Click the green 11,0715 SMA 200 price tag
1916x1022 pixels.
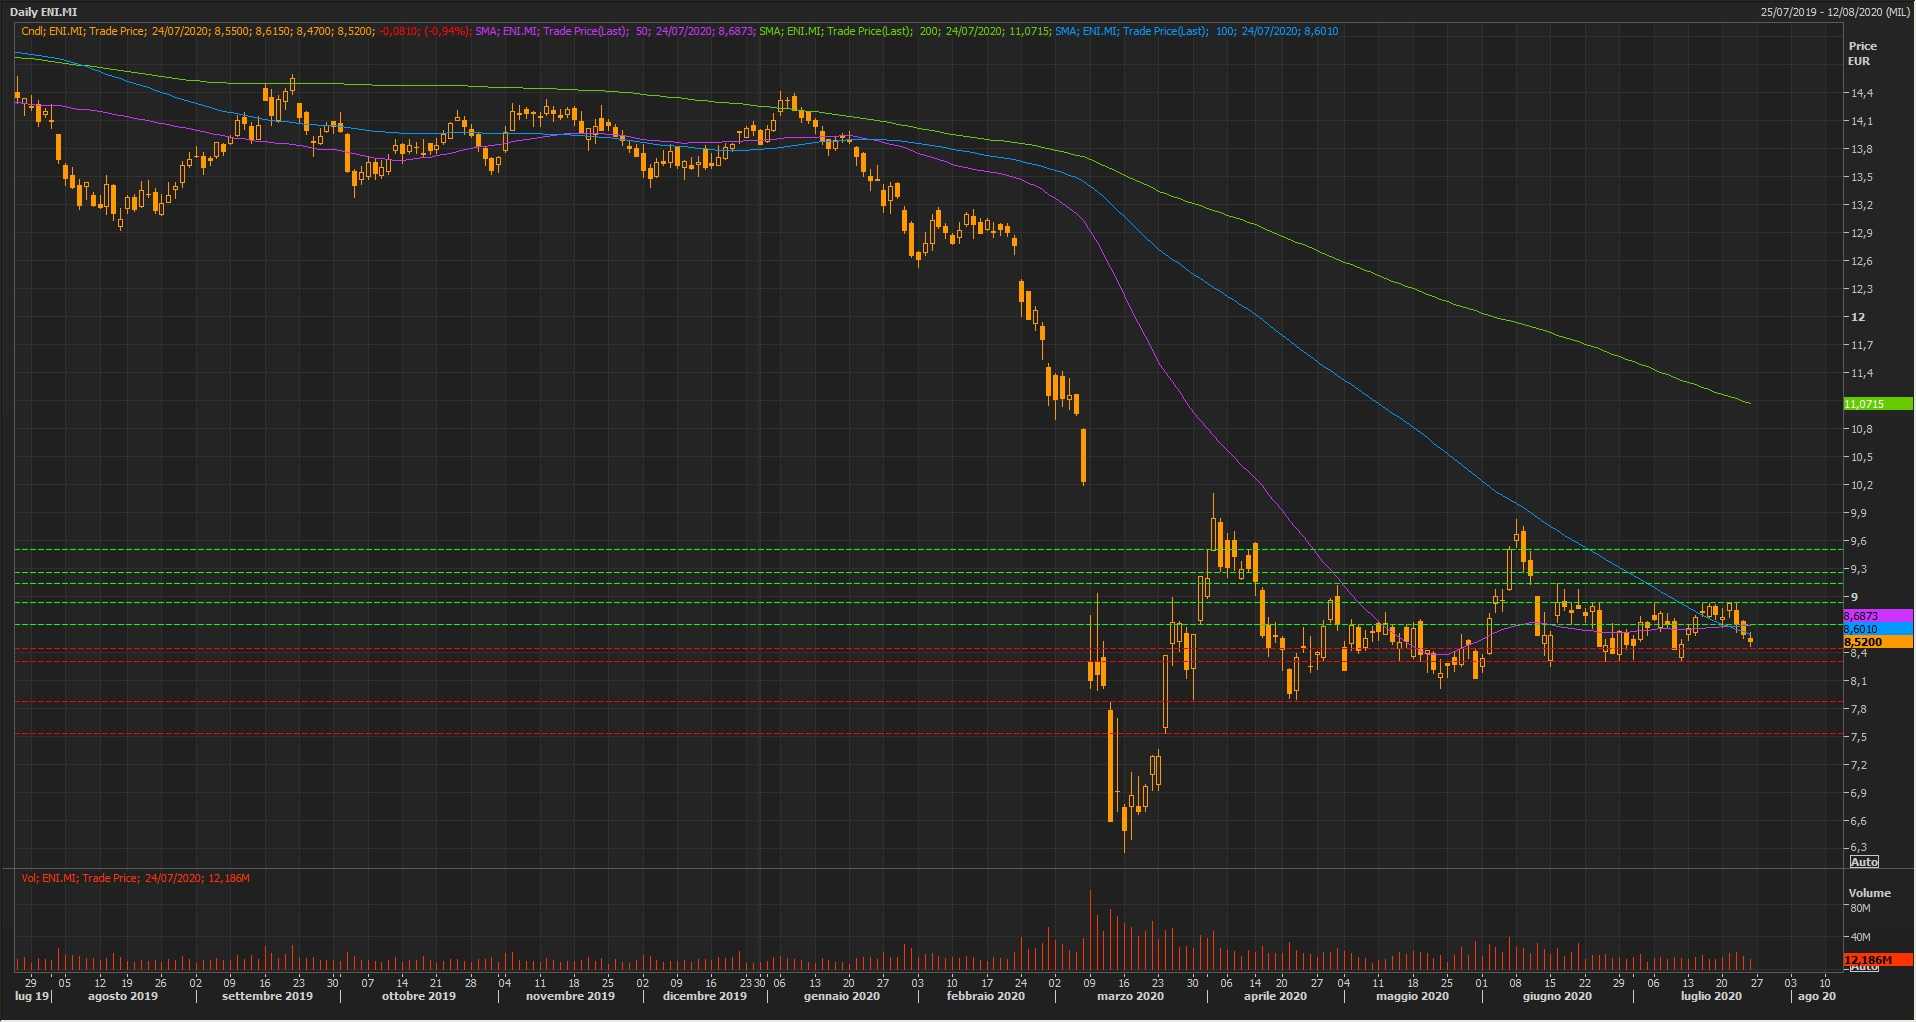click(x=1876, y=404)
